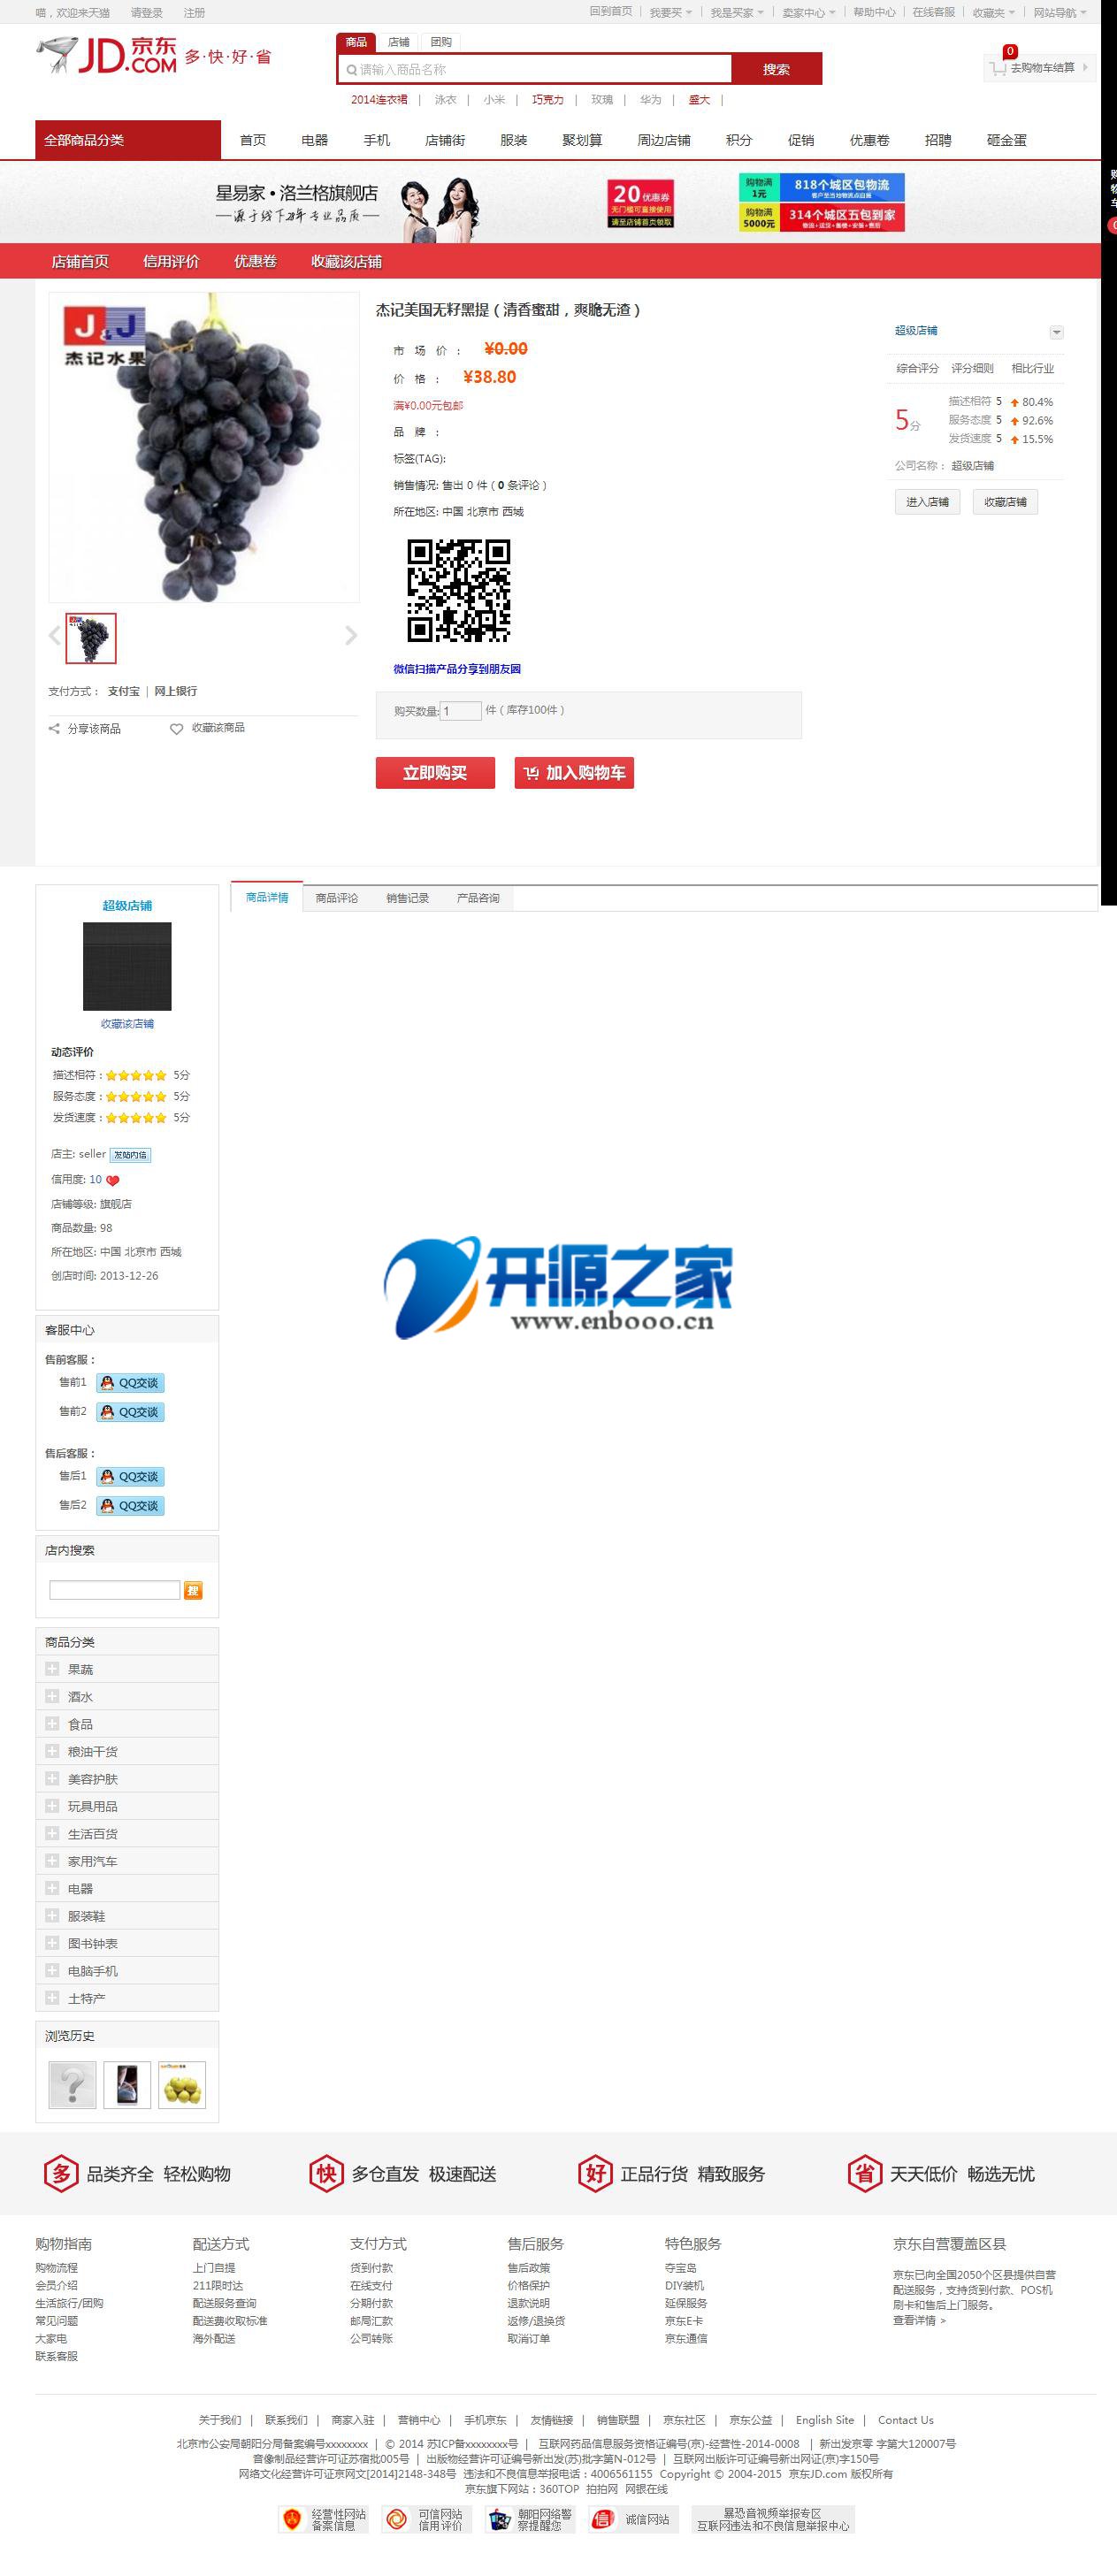Image resolution: width=1117 pixels, height=2576 pixels.
Task: Click the 20 优惠卷 coupon banner
Action: click(641, 203)
